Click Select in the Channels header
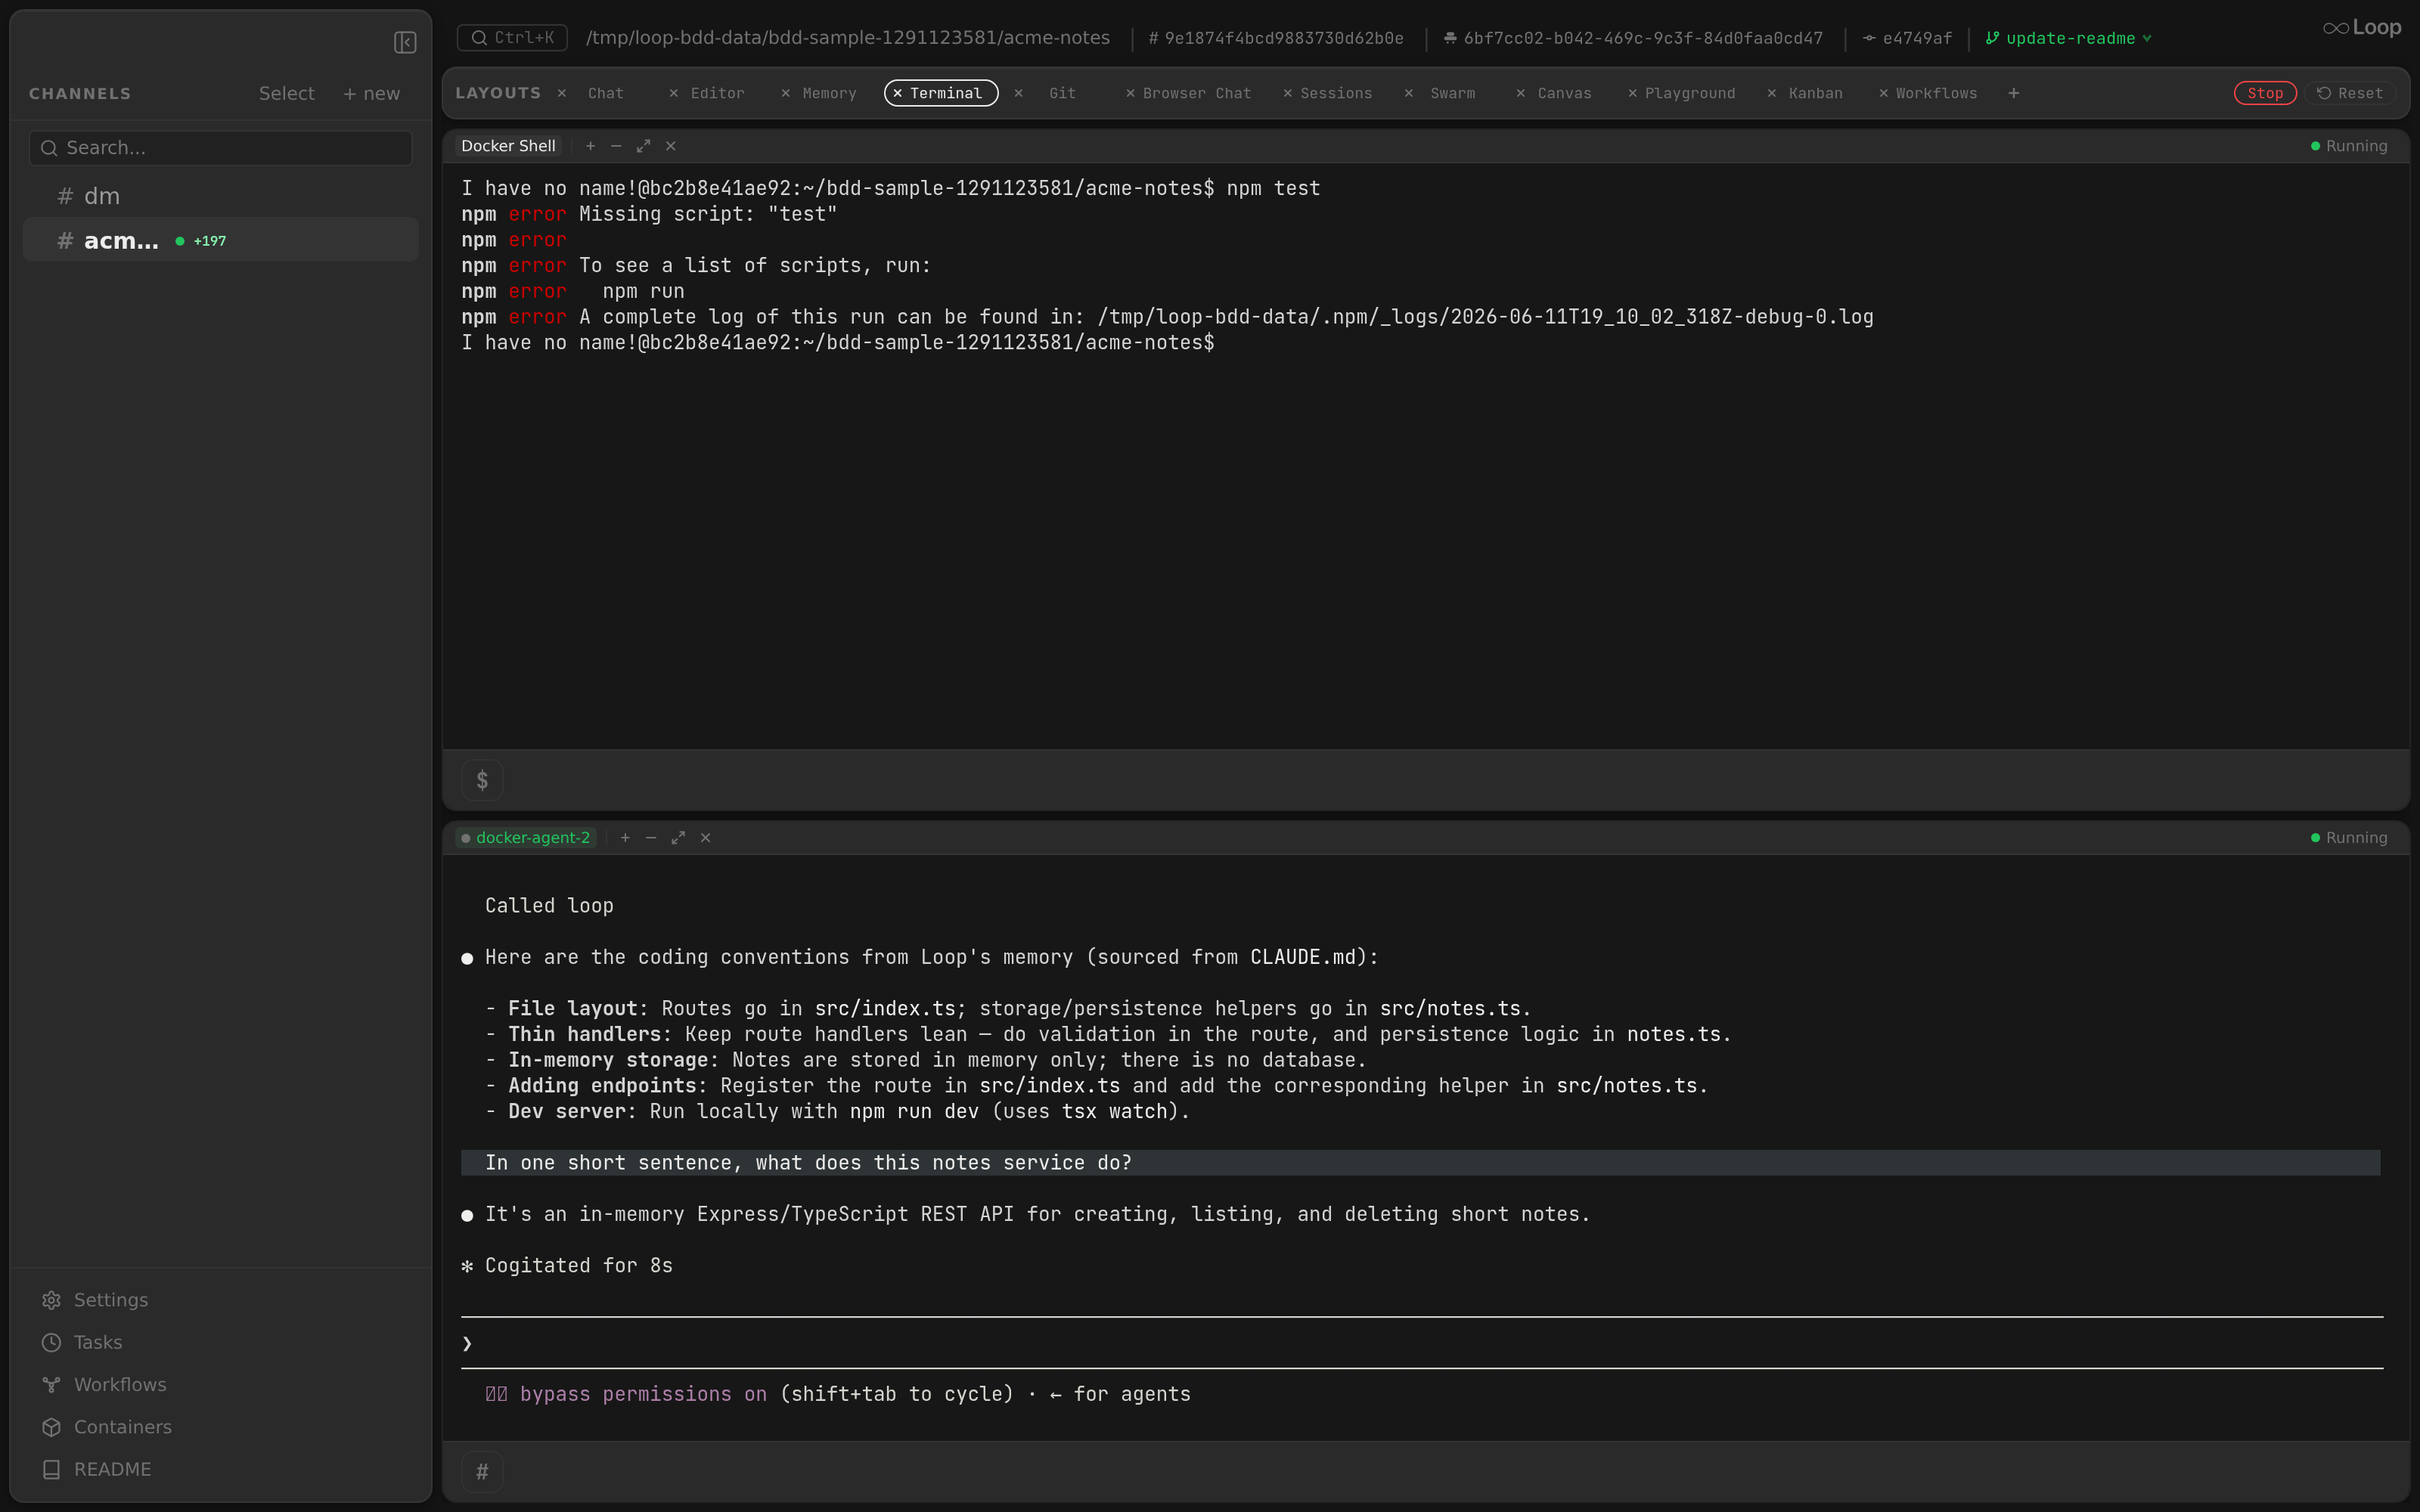This screenshot has height=1512, width=2420. tap(286, 93)
